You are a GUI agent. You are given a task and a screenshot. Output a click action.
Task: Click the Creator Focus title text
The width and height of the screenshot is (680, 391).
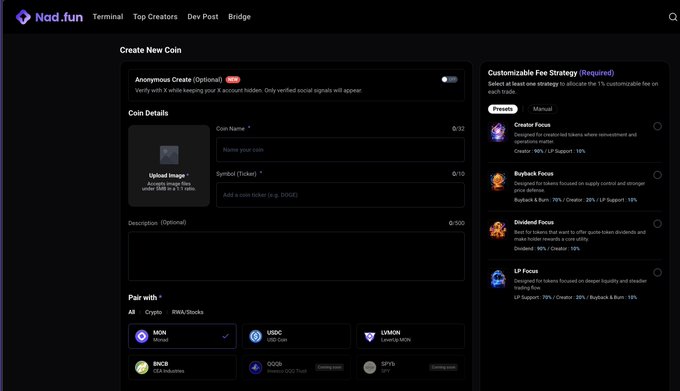(x=532, y=125)
